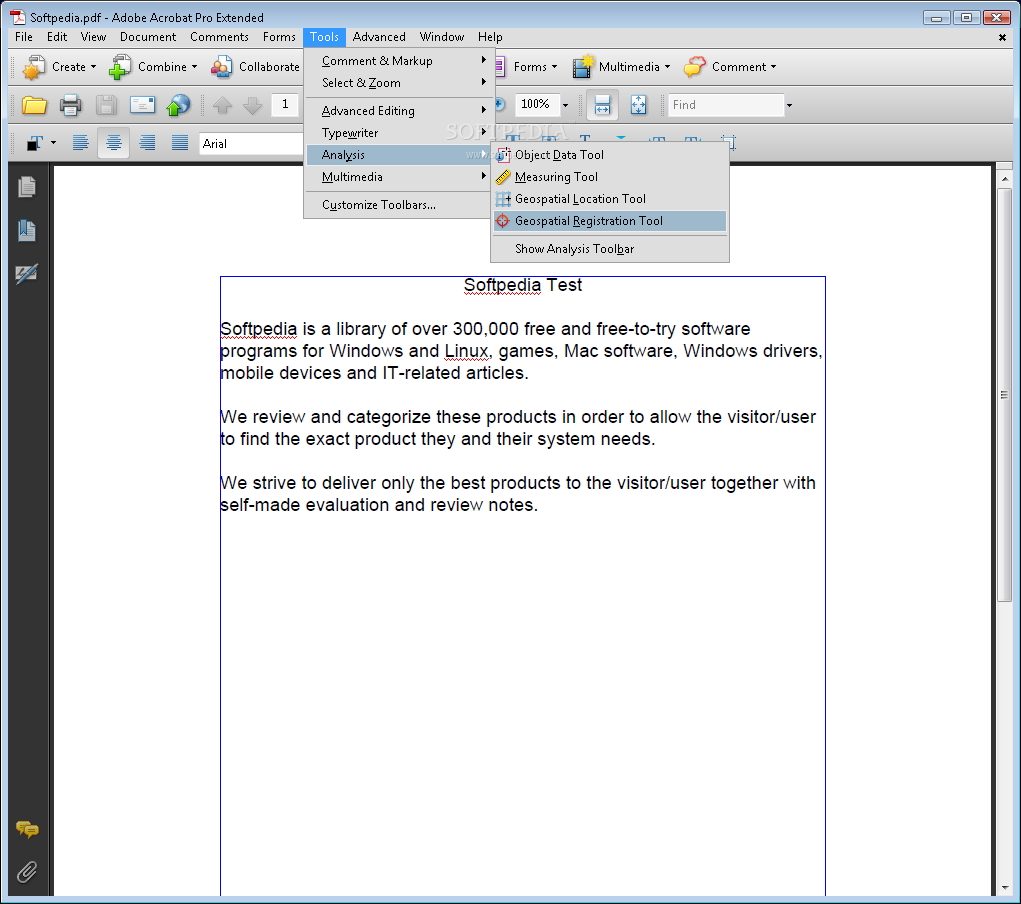Viewport: 1021px width, 904px height.
Task: Open the Signatures panel icon
Action: pyautogui.click(x=27, y=273)
